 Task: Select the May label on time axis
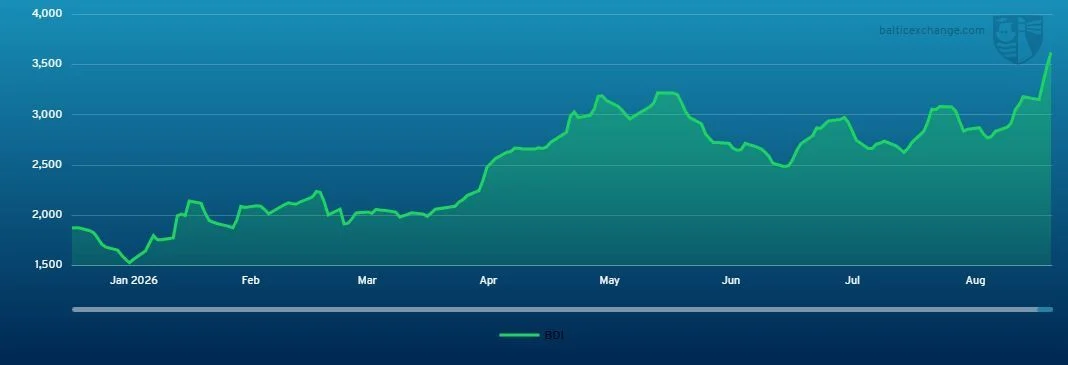[x=610, y=281]
